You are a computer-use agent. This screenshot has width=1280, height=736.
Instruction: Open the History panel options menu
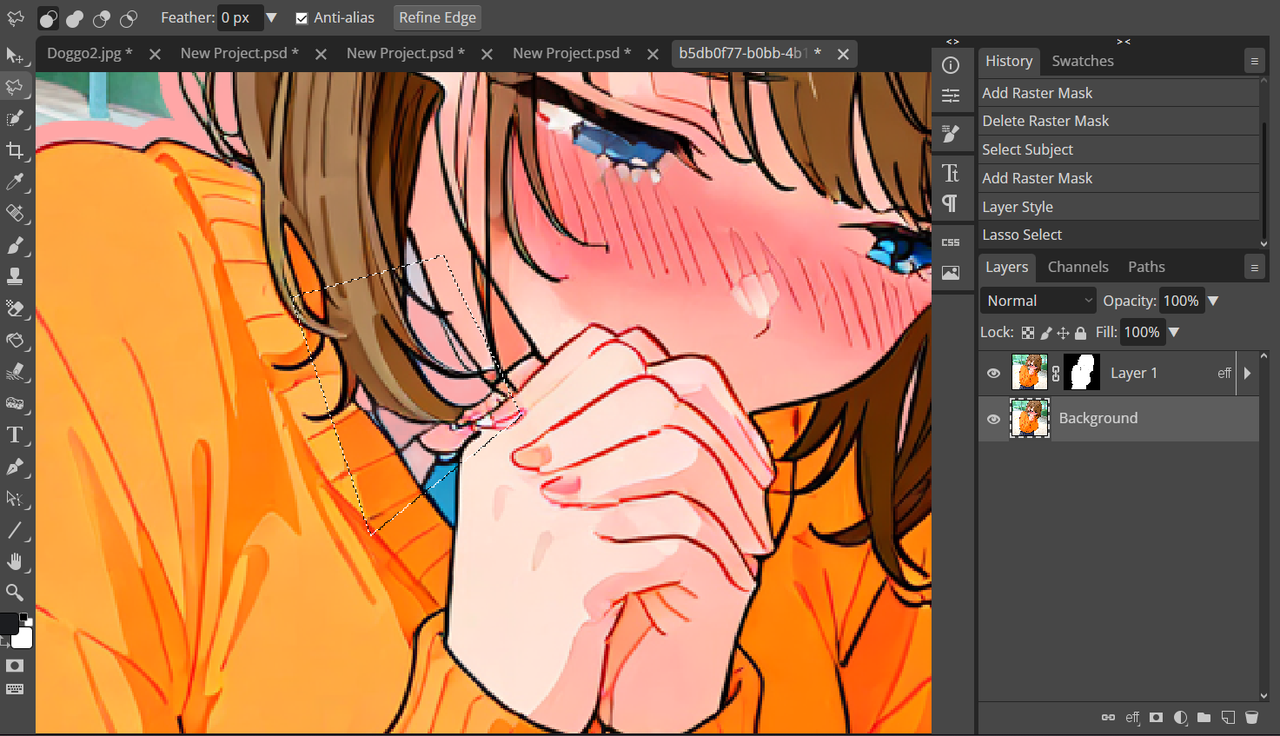[x=1254, y=61]
